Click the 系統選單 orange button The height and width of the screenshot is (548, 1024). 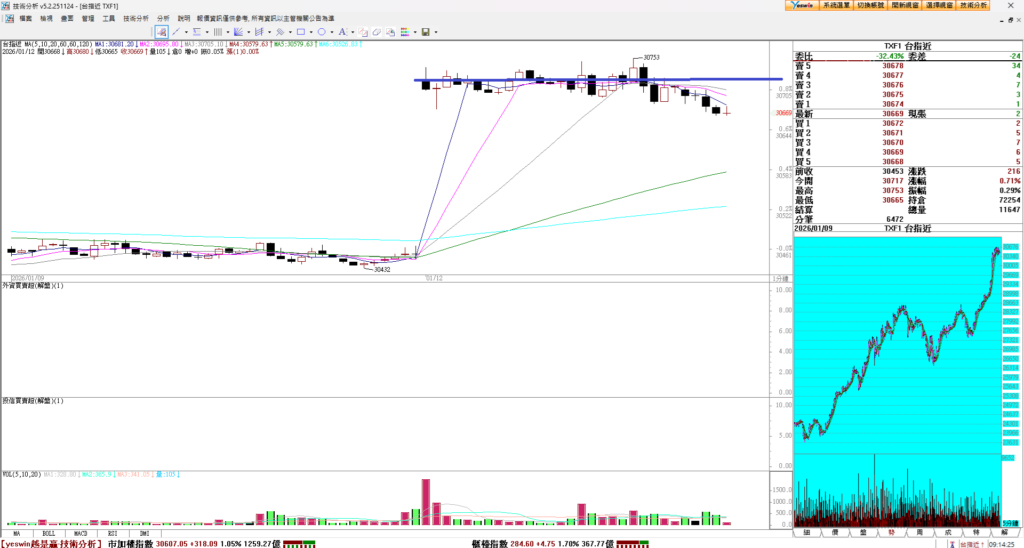[x=835, y=5]
